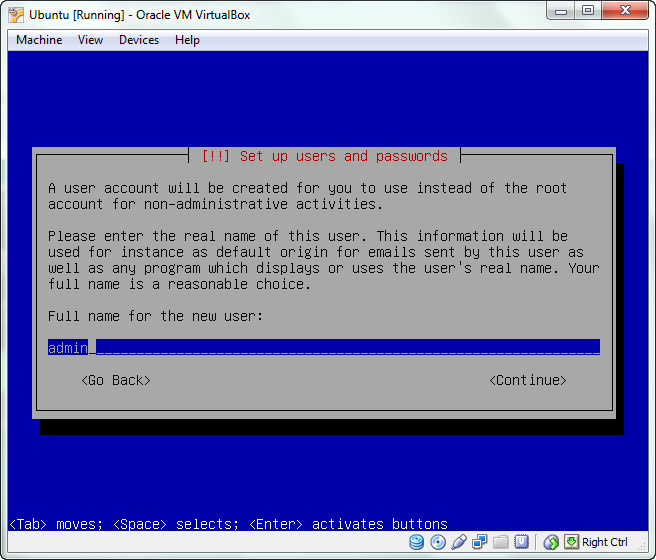The image size is (656, 560).
Task: Open the Help menu
Action: (x=187, y=40)
